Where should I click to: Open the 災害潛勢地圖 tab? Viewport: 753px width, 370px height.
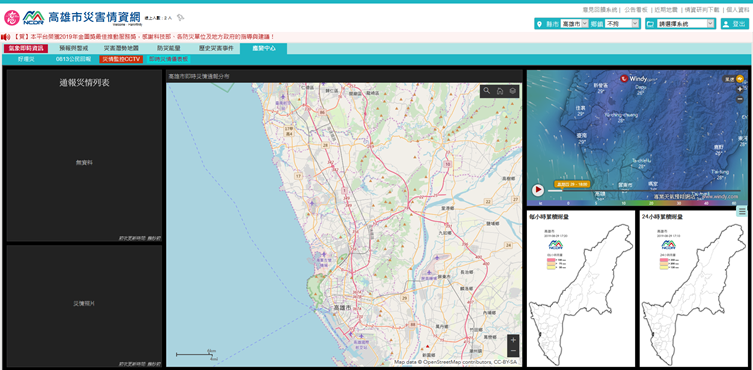[x=121, y=48]
